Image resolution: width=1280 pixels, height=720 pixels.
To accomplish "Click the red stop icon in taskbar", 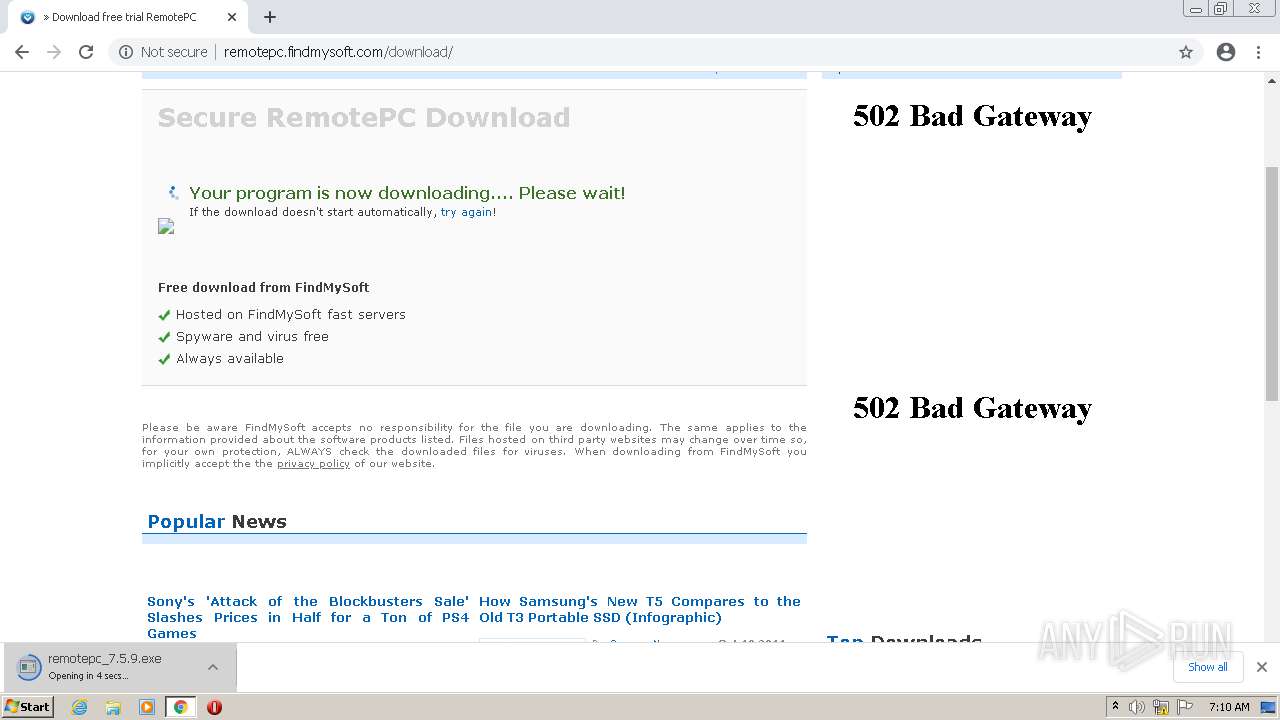I will point(214,707).
